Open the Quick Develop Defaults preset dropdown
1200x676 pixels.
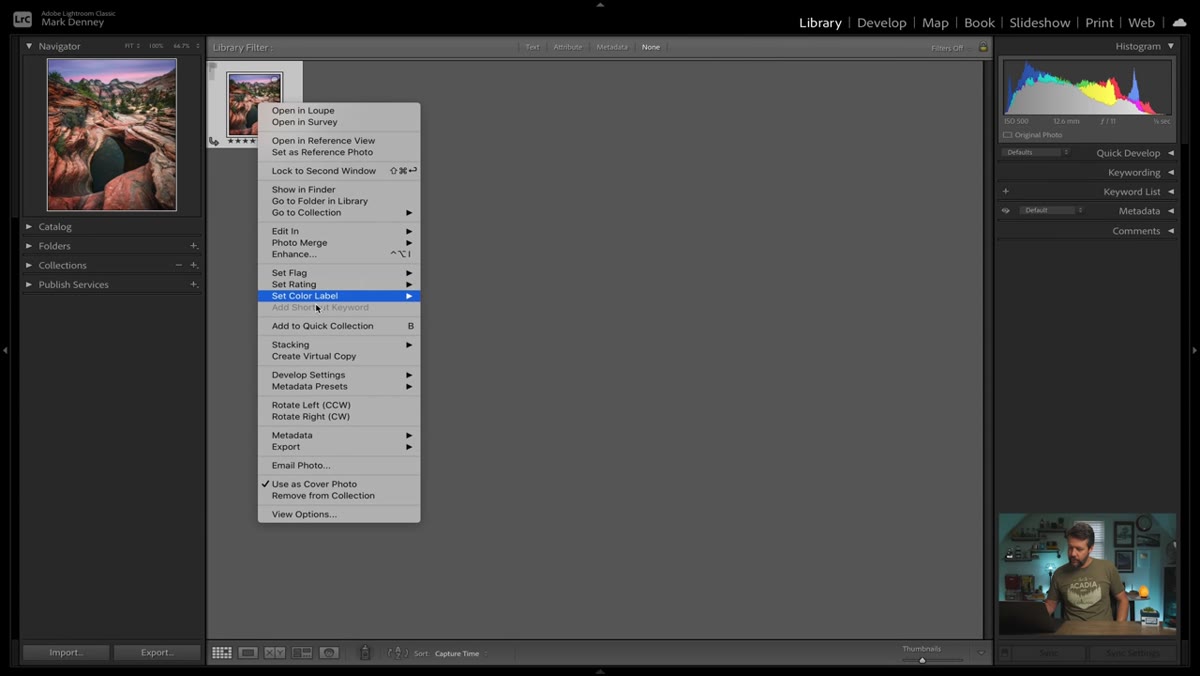point(1037,152)
